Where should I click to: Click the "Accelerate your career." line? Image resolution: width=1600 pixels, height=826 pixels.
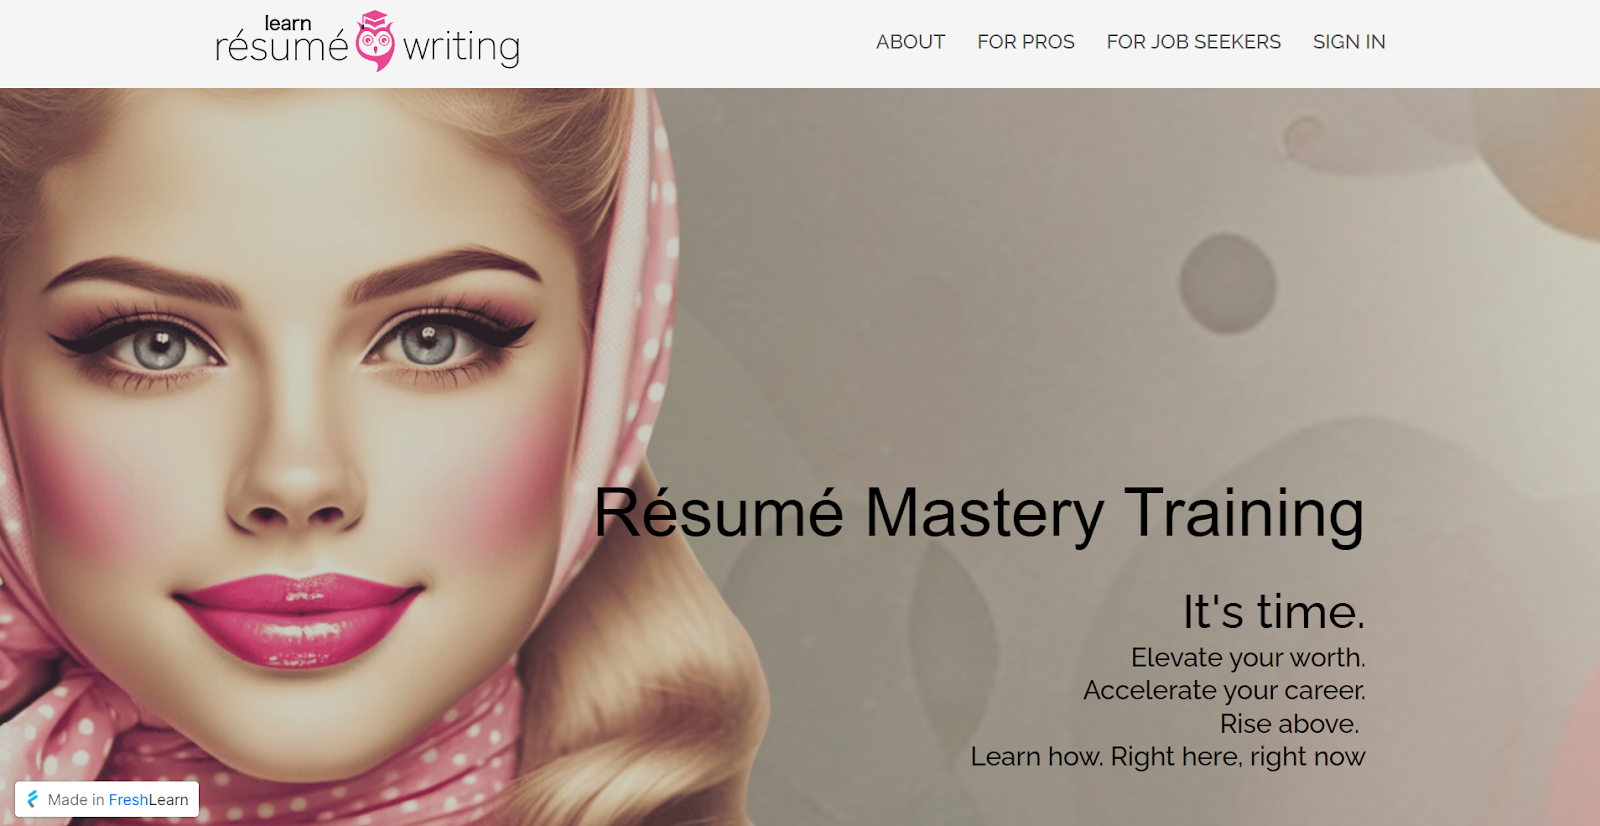1224,690
